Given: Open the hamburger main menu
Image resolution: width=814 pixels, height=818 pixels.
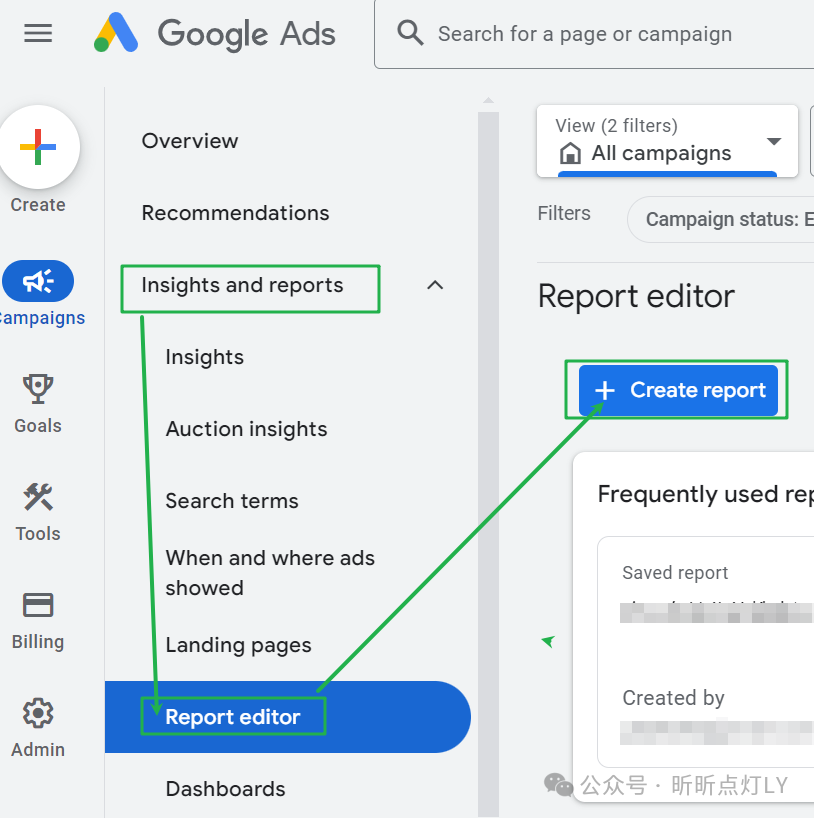Looking at the screenshot, I should 38,33.
